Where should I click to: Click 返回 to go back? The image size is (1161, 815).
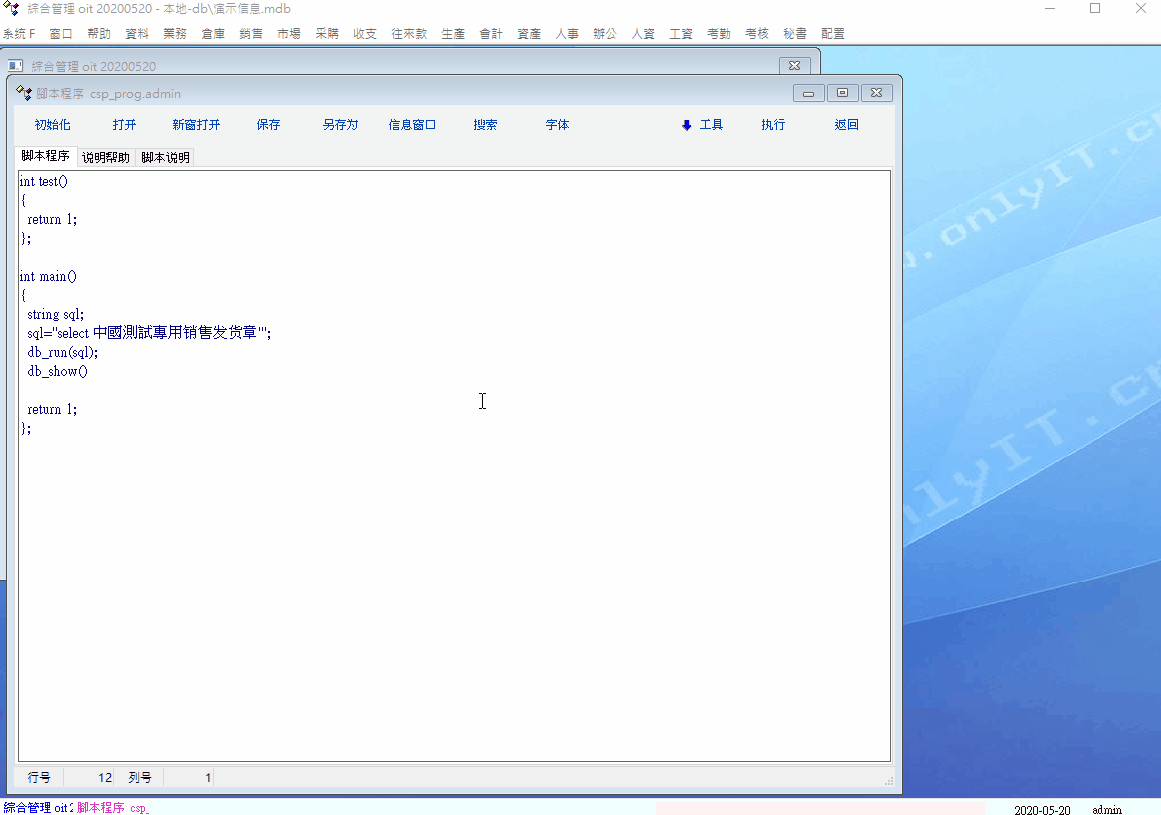[846, 125]
